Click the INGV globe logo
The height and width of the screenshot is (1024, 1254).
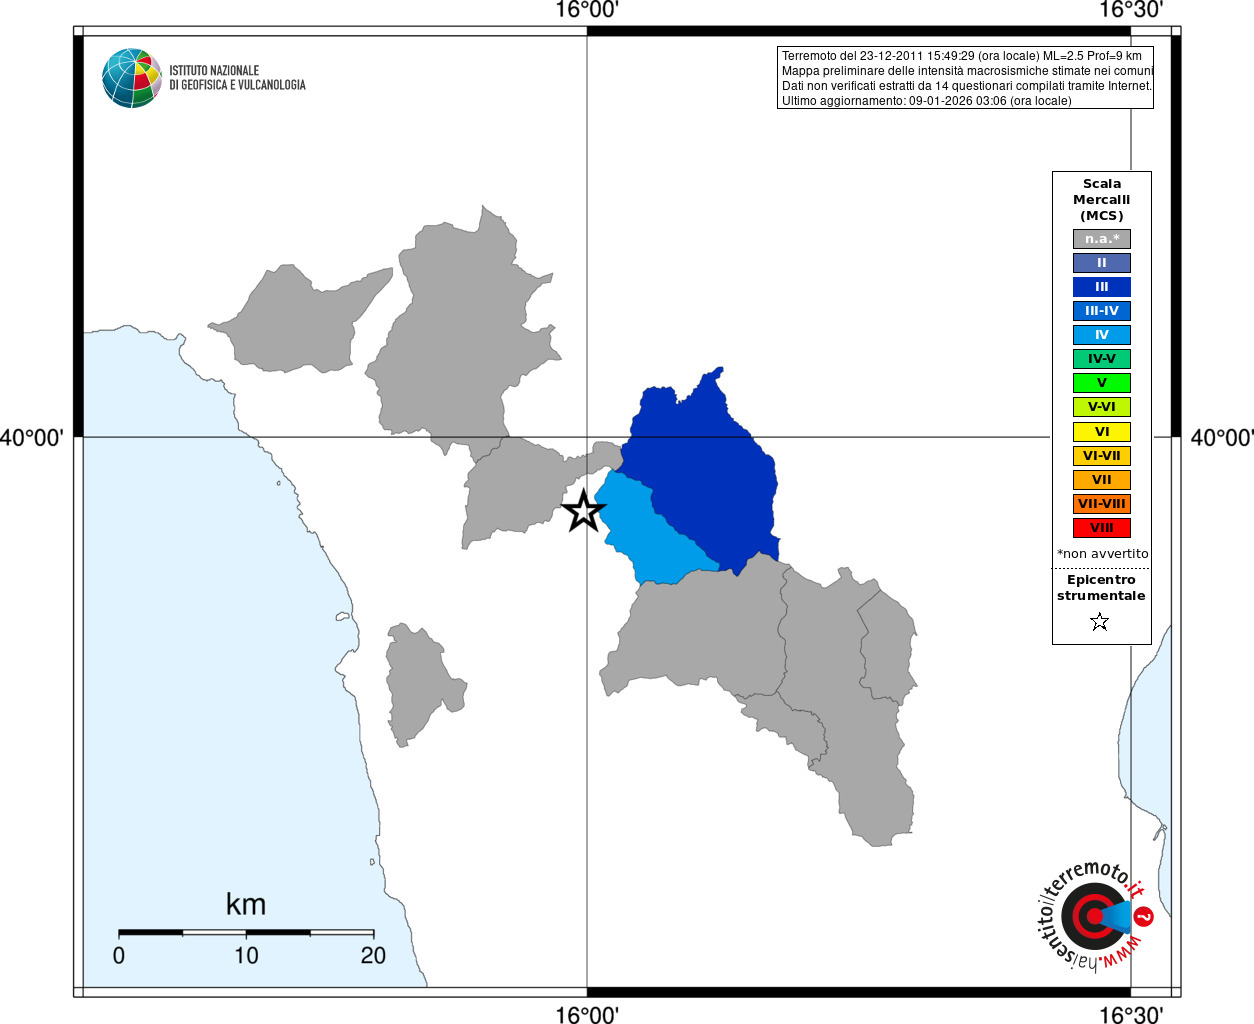click(132, 78)
